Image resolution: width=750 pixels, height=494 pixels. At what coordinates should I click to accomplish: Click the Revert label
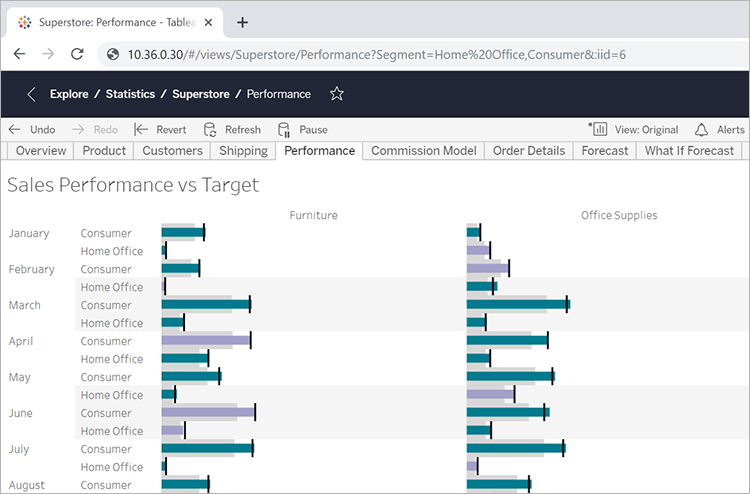coord(171,130)
